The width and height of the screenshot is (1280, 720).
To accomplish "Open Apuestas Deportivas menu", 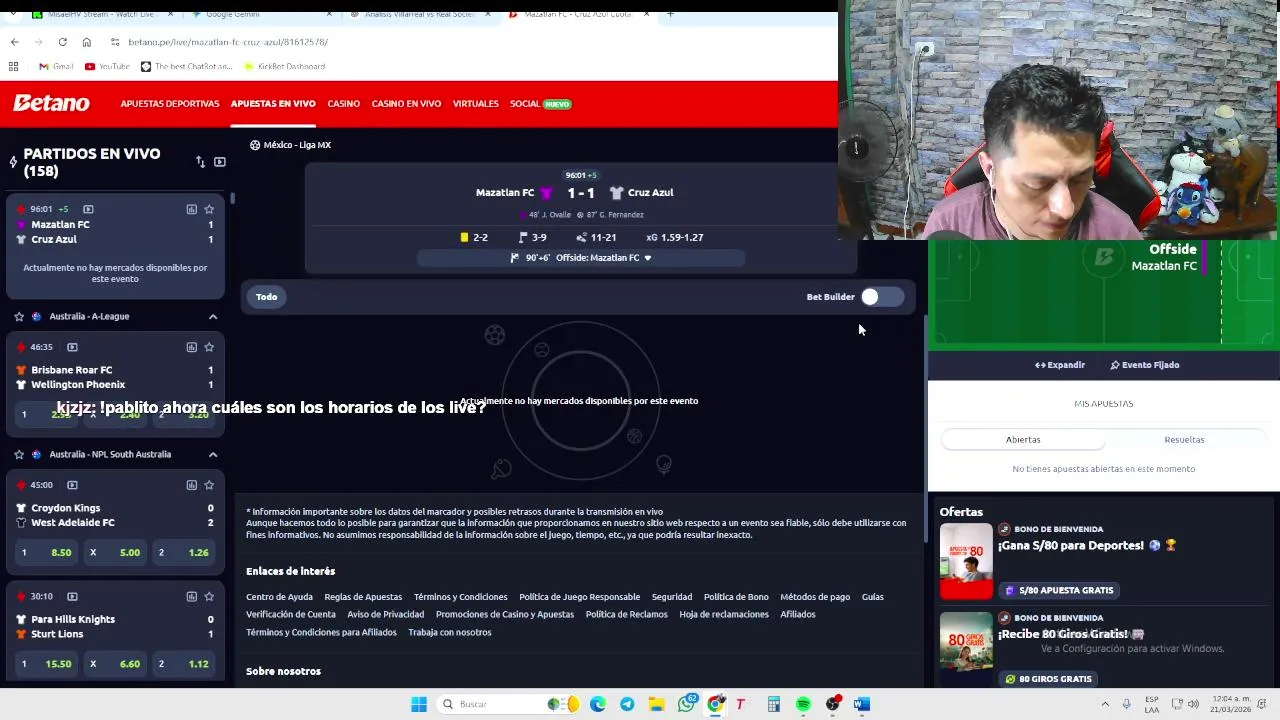I will click(170, 104).
